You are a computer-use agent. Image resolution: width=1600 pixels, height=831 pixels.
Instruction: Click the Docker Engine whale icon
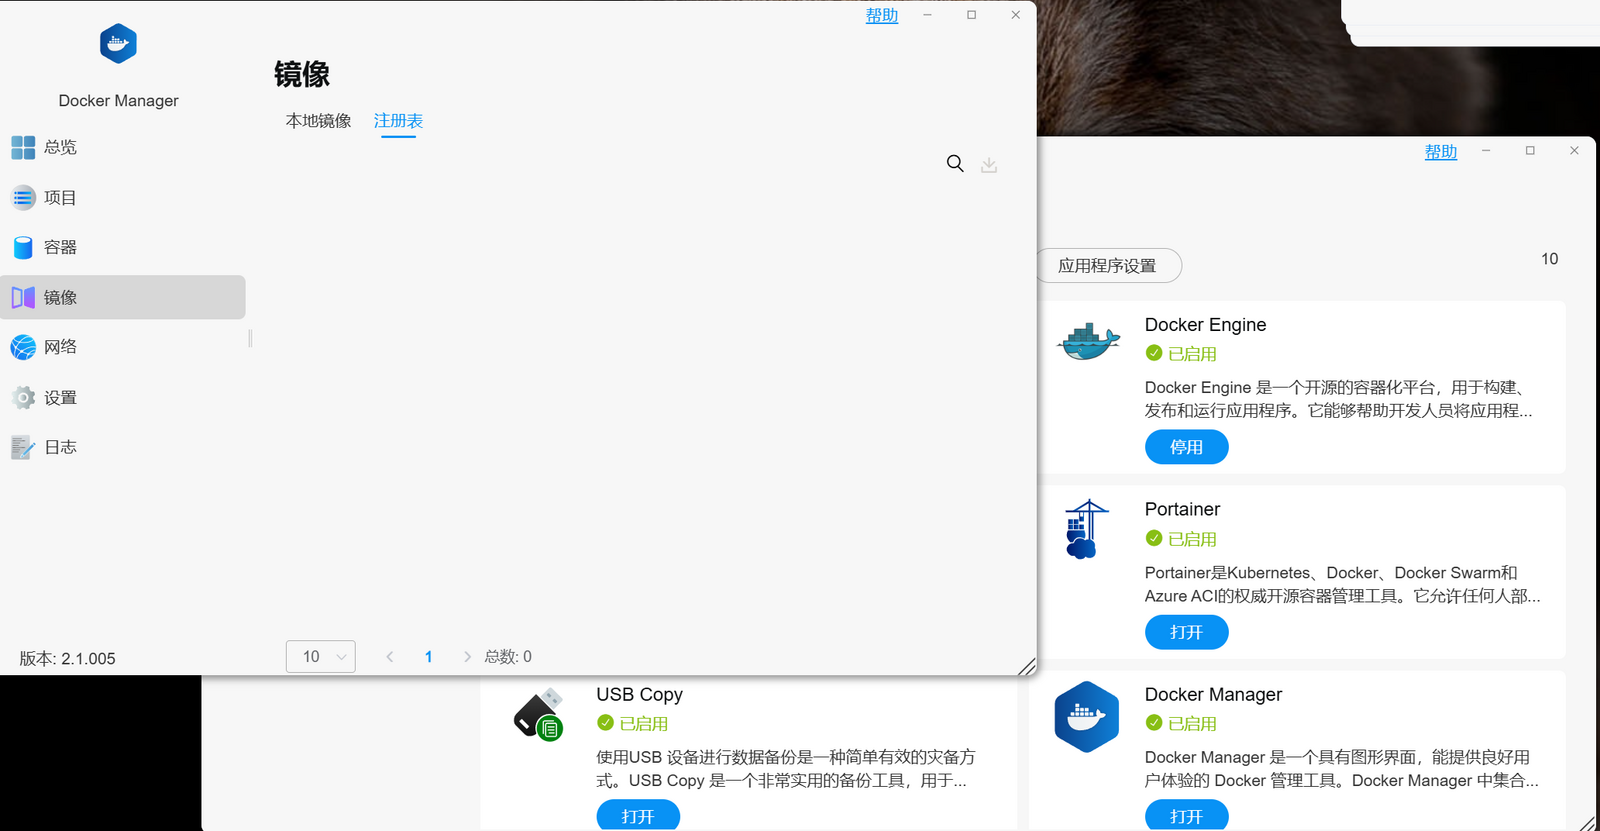(x=1089, y=342)
